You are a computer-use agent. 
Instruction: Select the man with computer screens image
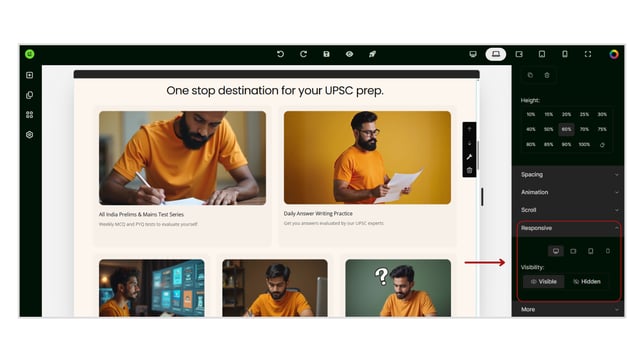coord(152,288)
